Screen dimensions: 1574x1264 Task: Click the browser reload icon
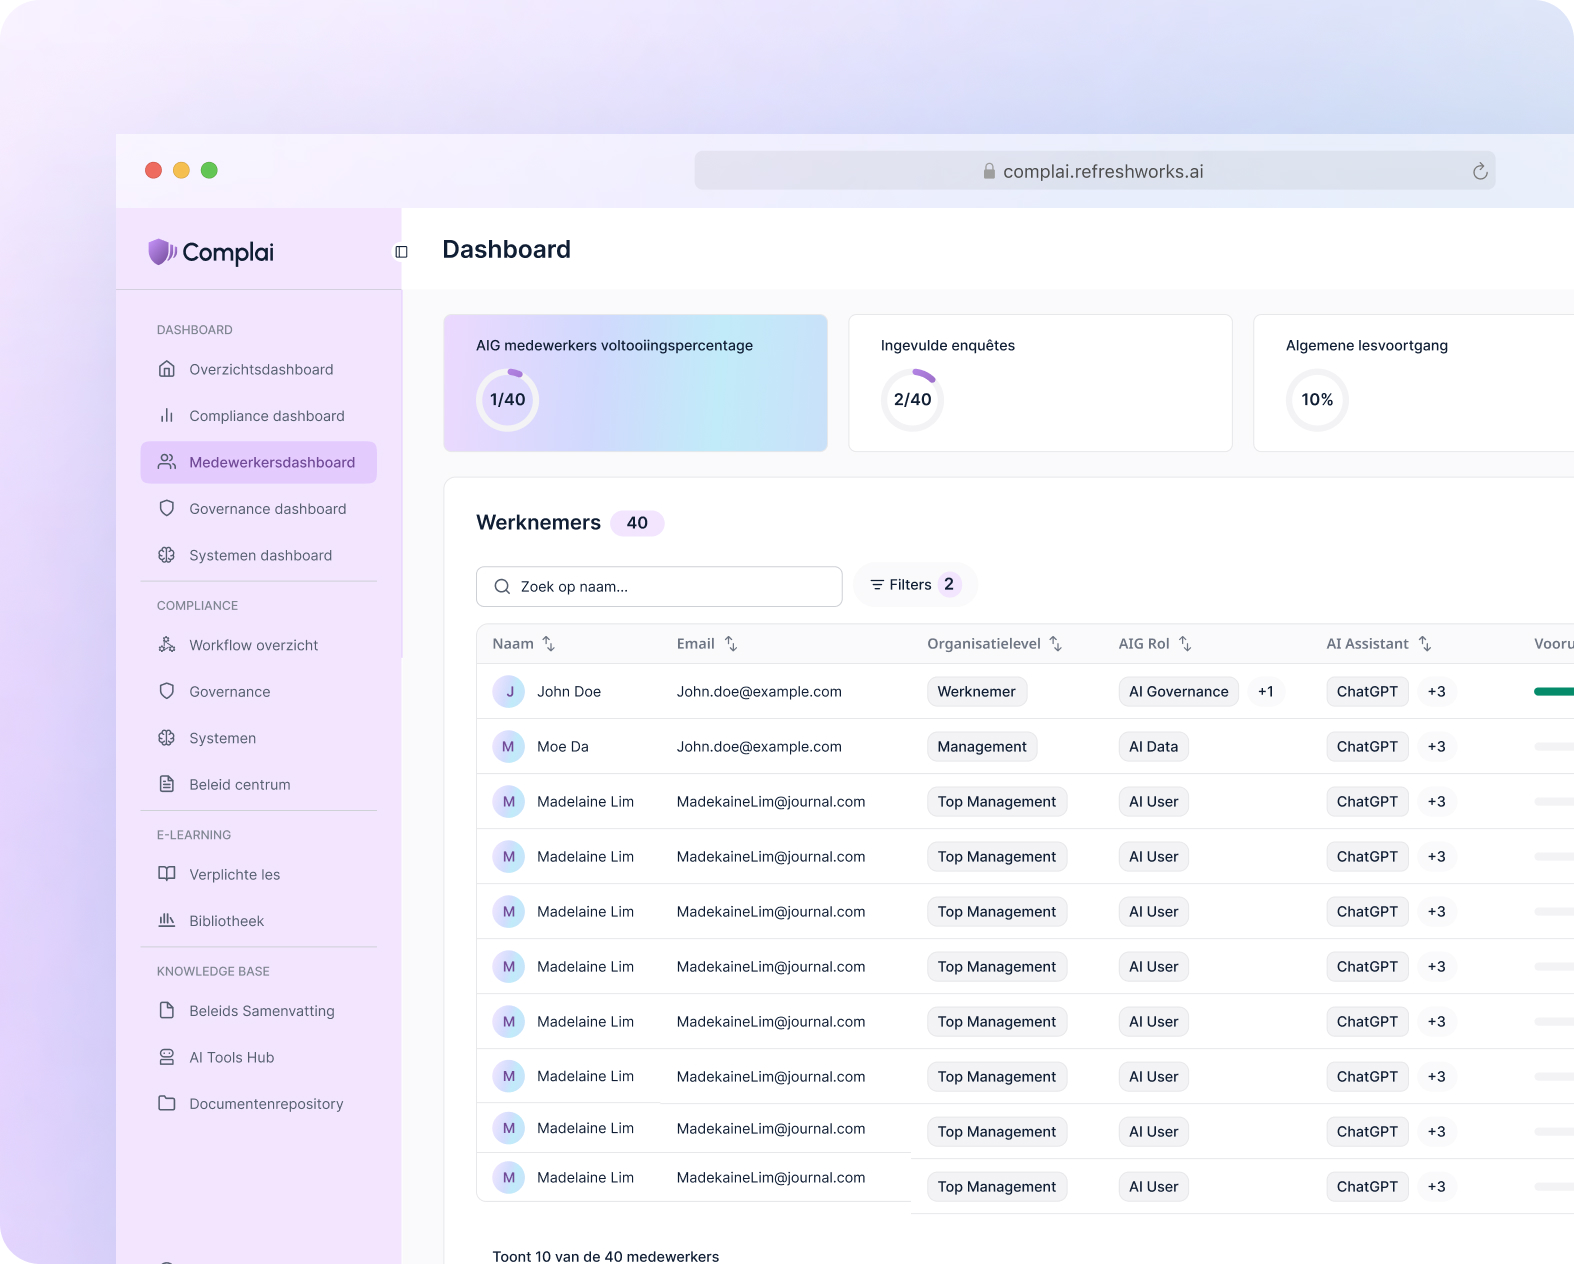tap(1480, 172)
